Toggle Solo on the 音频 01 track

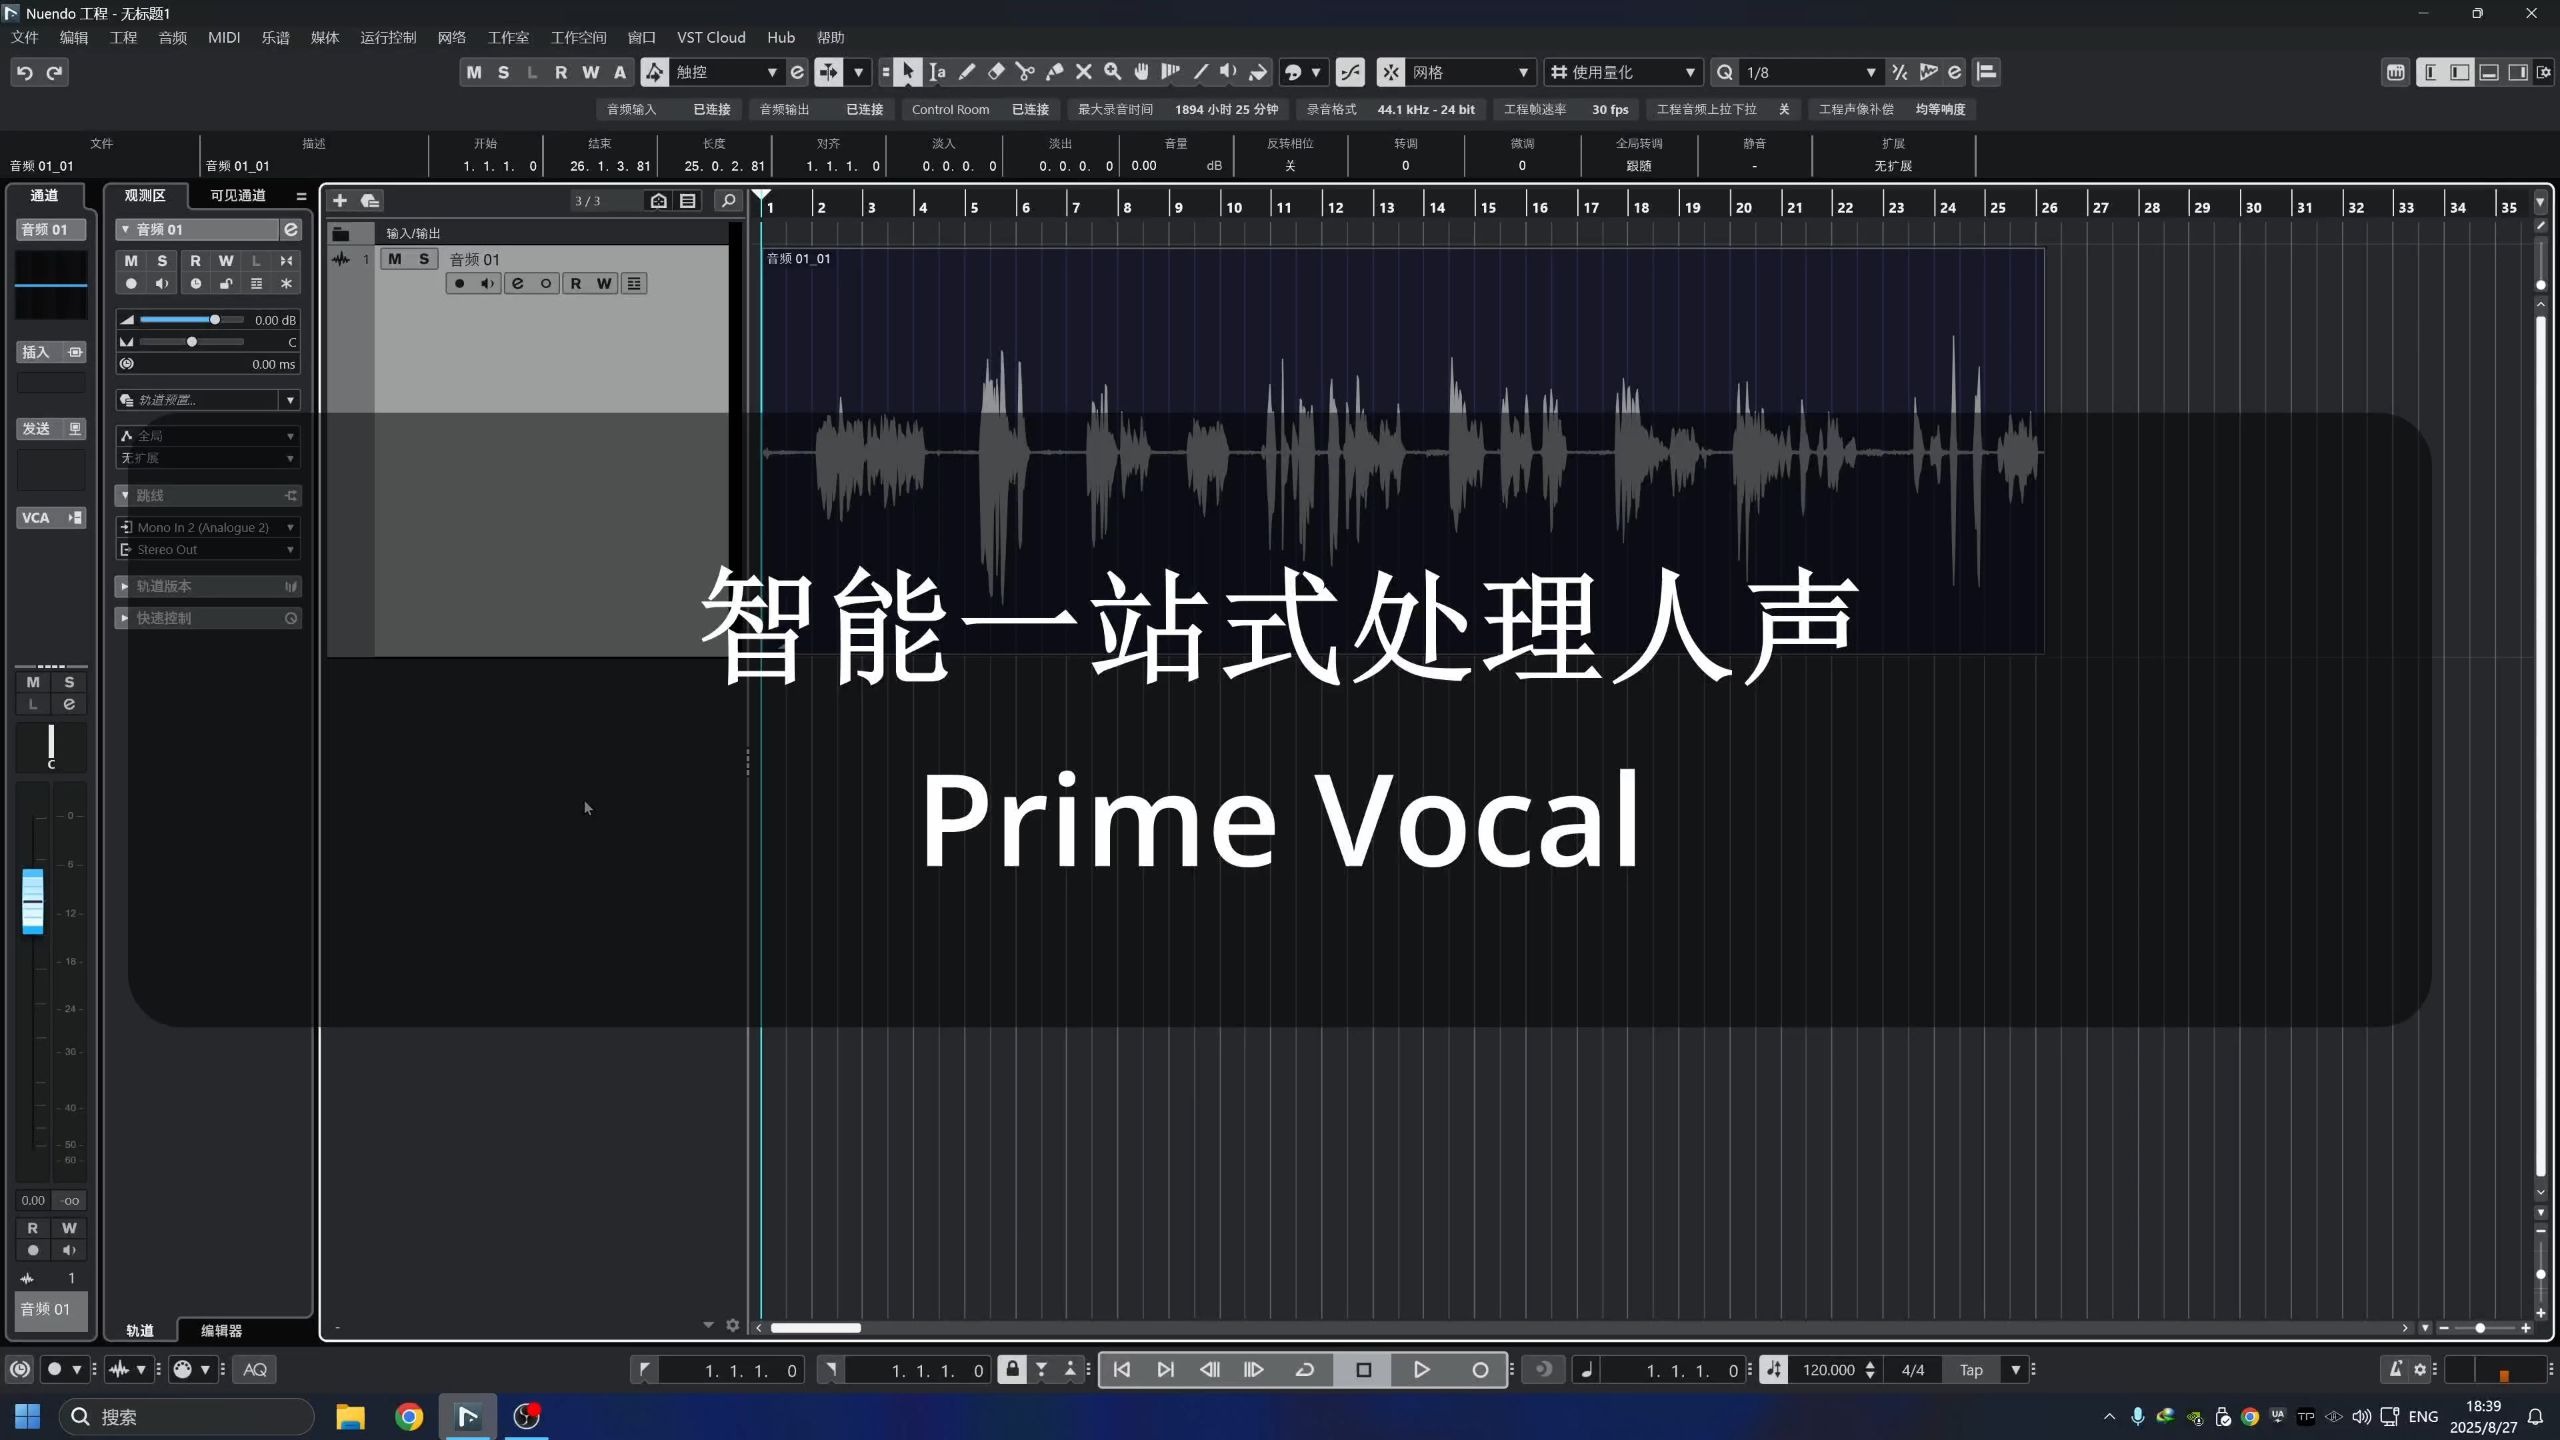[424, 259]
